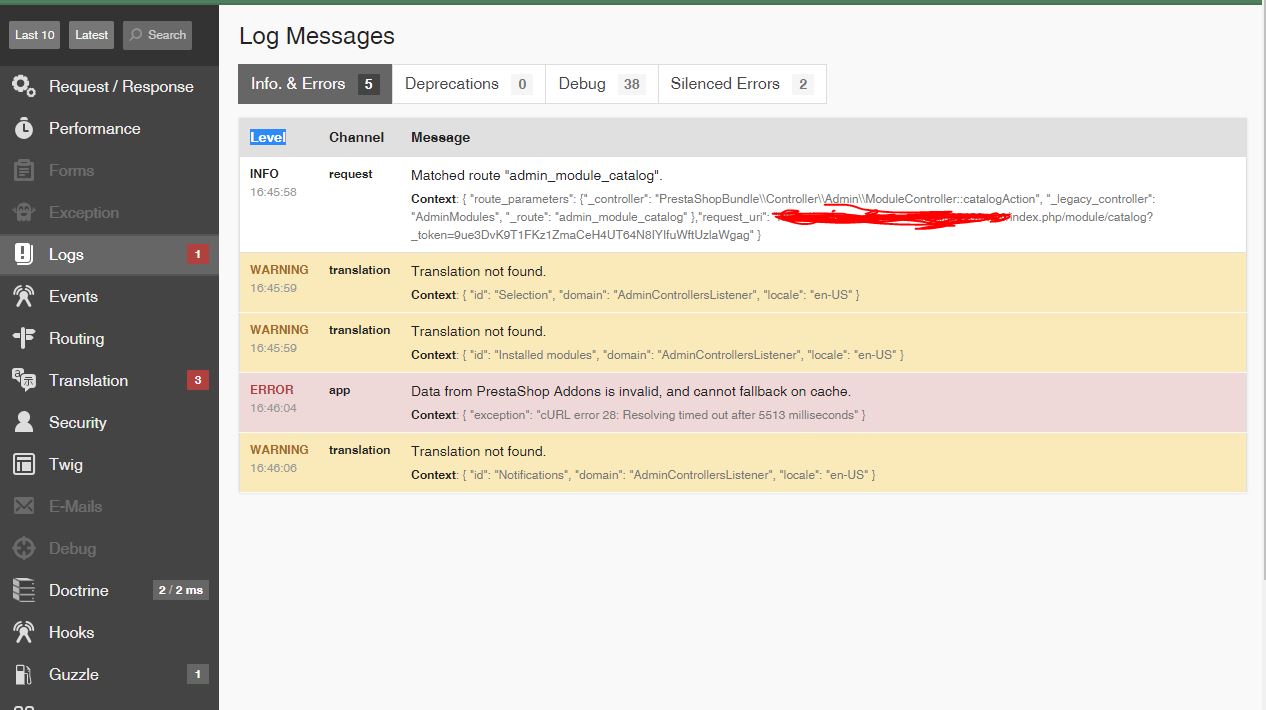Viewport: 1266px width, 710px height.
Task: Click the Debug crosshair icon
Action: 24,548
